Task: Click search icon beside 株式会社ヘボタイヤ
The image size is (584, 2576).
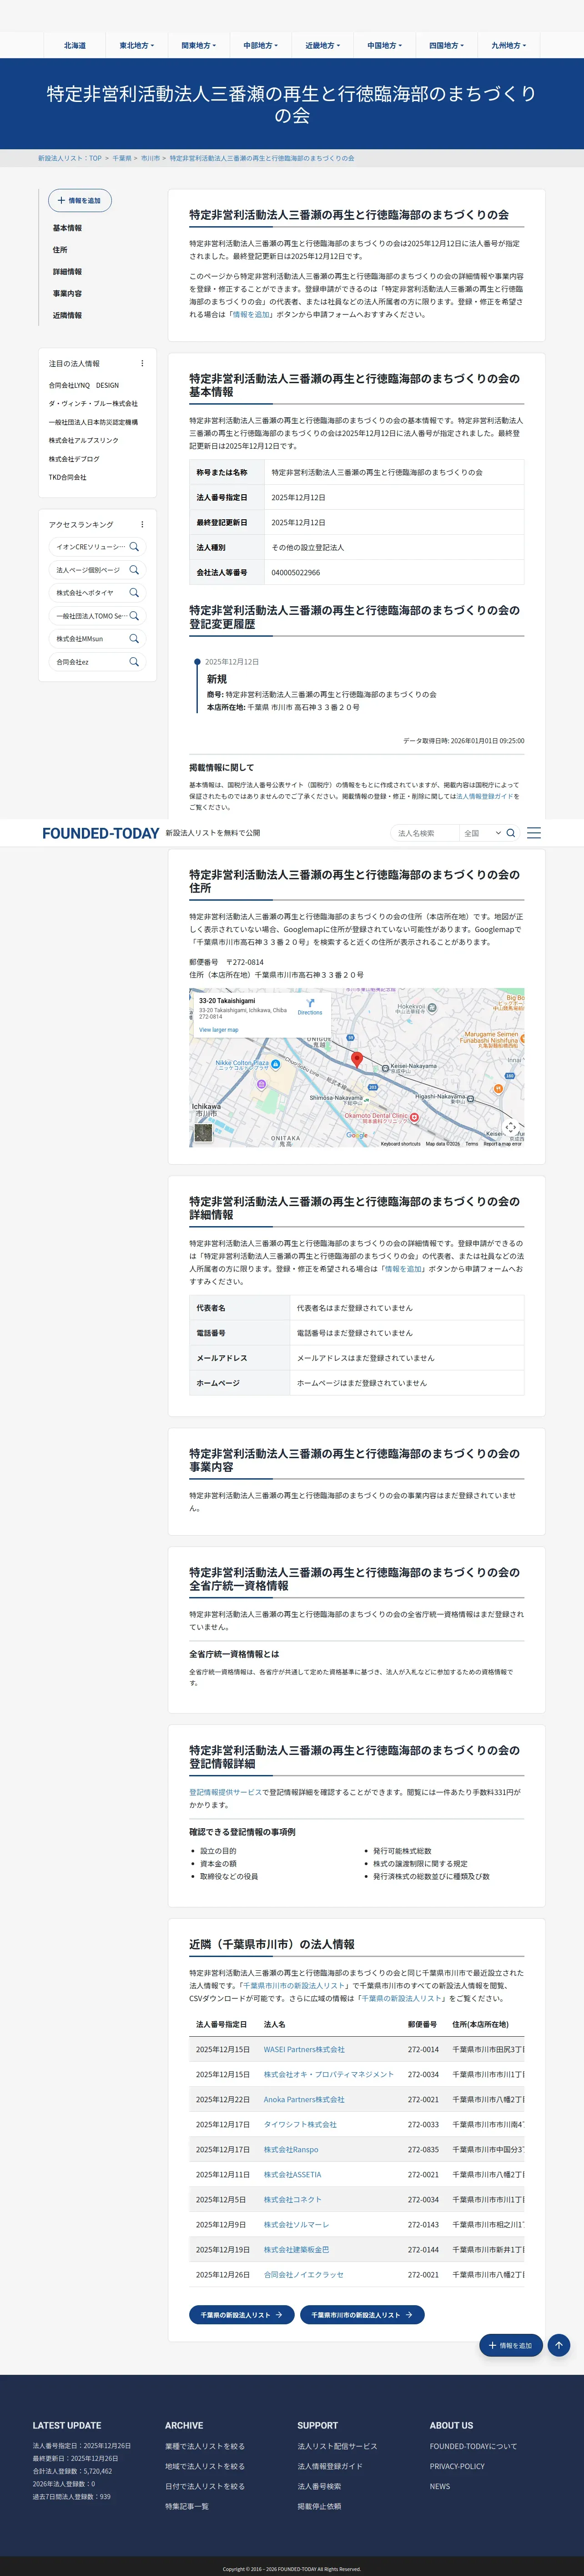Action: [x=134, y=593]
